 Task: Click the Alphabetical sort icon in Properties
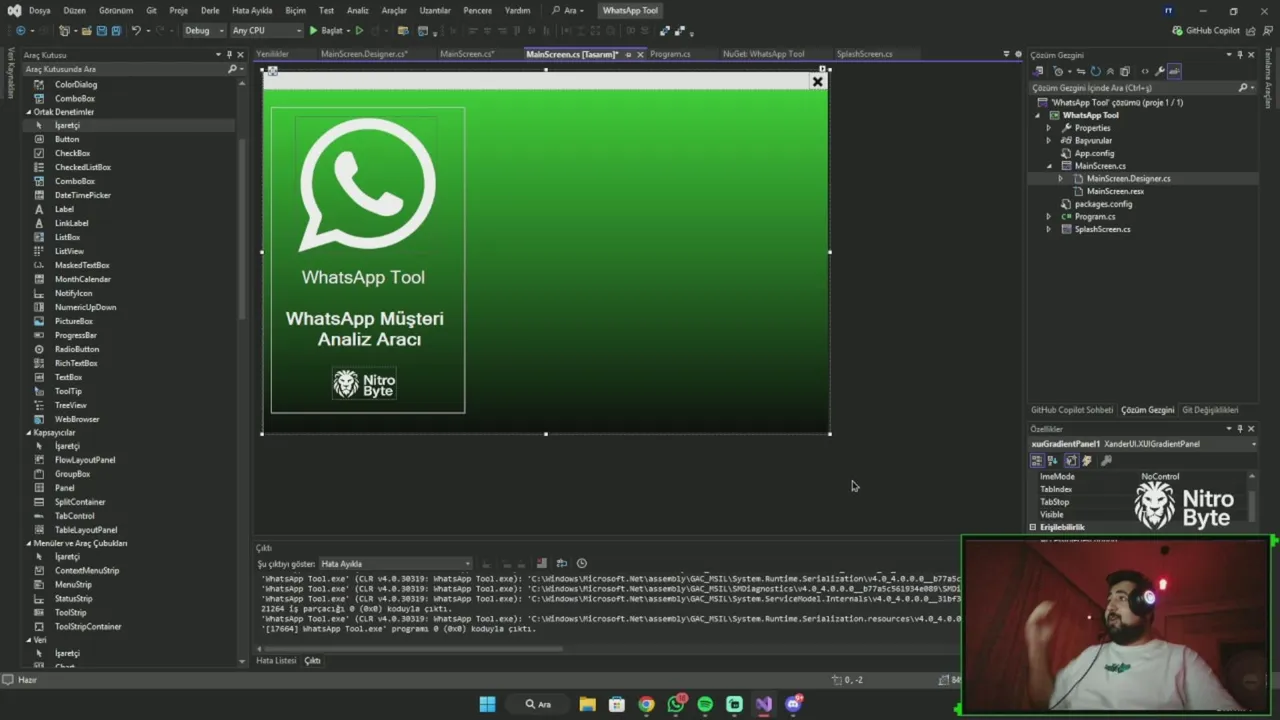[1052, 460]
